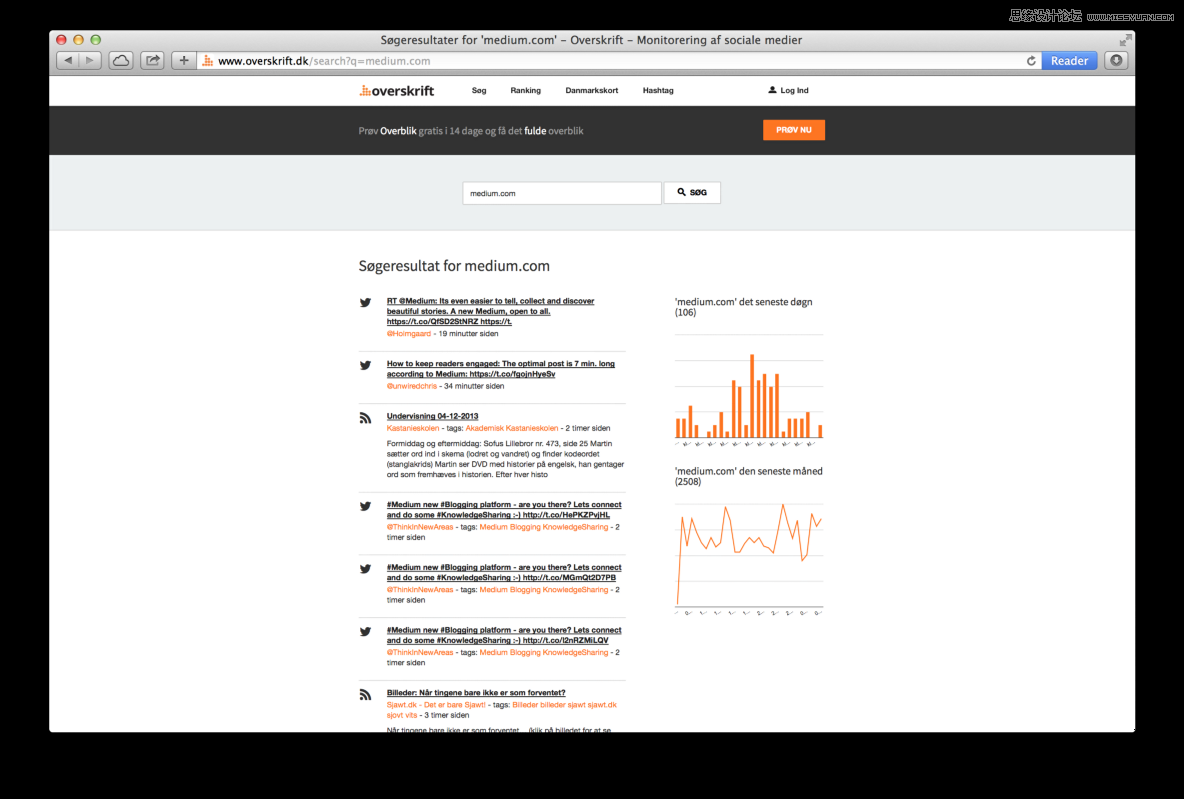The height and width of the screenshot is (799, 1184).
Task: Click the share icon in toolbar
Action: point(153,60)
